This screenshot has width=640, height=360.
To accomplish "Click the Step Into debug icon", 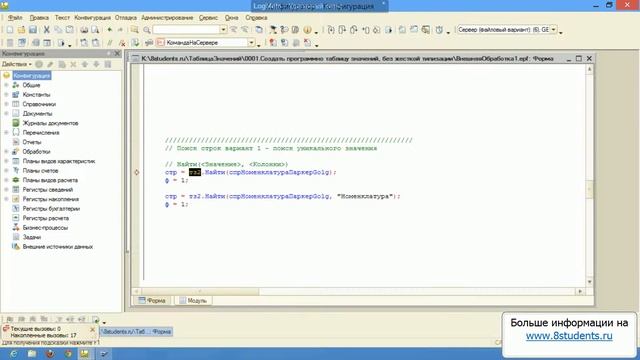I will (331, 30).
